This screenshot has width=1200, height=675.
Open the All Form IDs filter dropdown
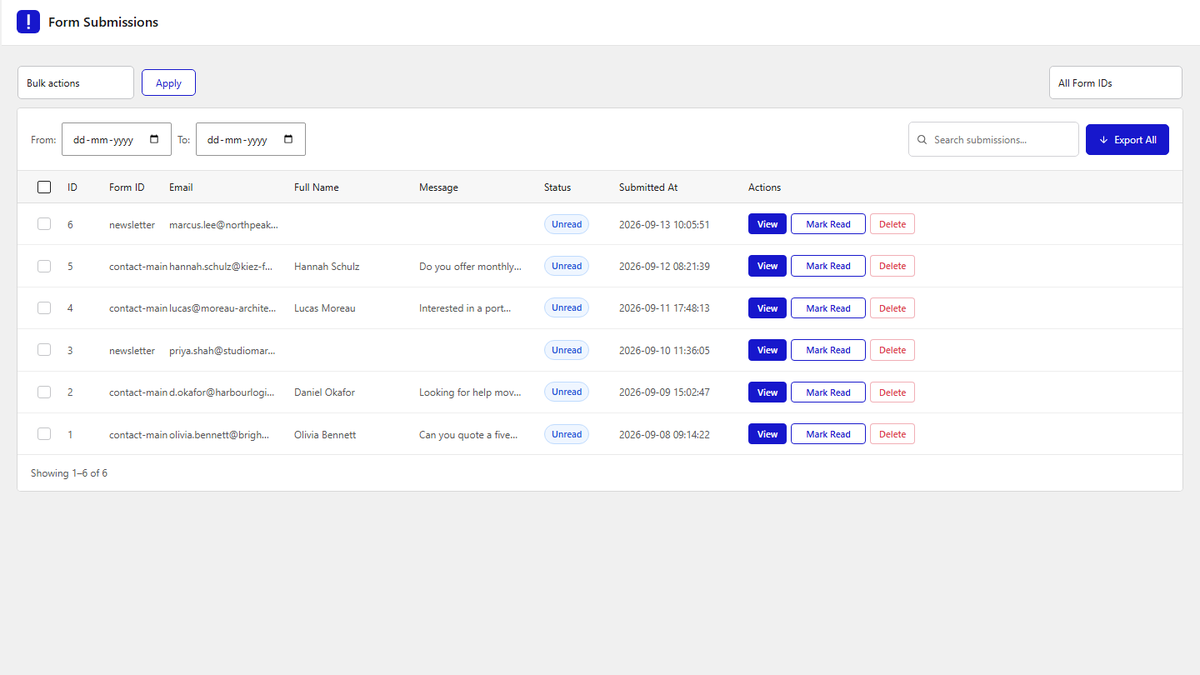(1115, 83)
